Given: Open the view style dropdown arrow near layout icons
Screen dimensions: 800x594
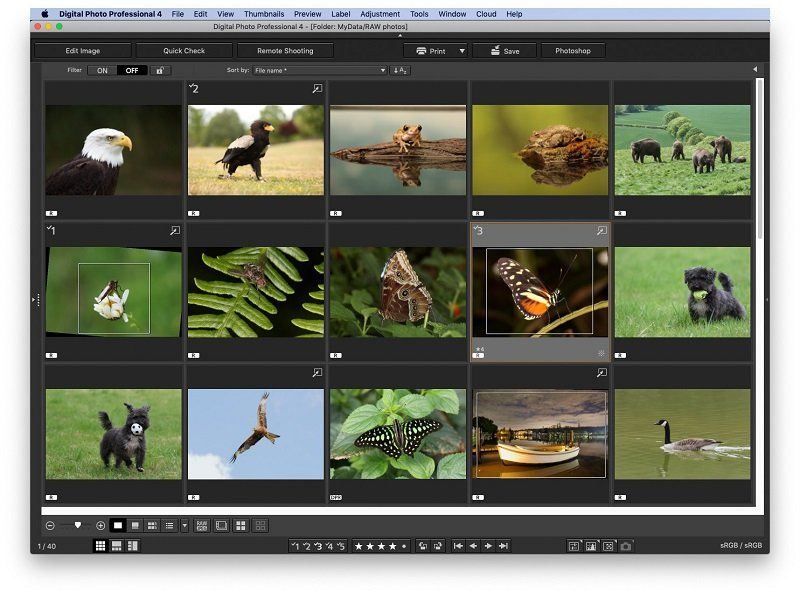Looking at the screenshot, I should tap(184, 524).
